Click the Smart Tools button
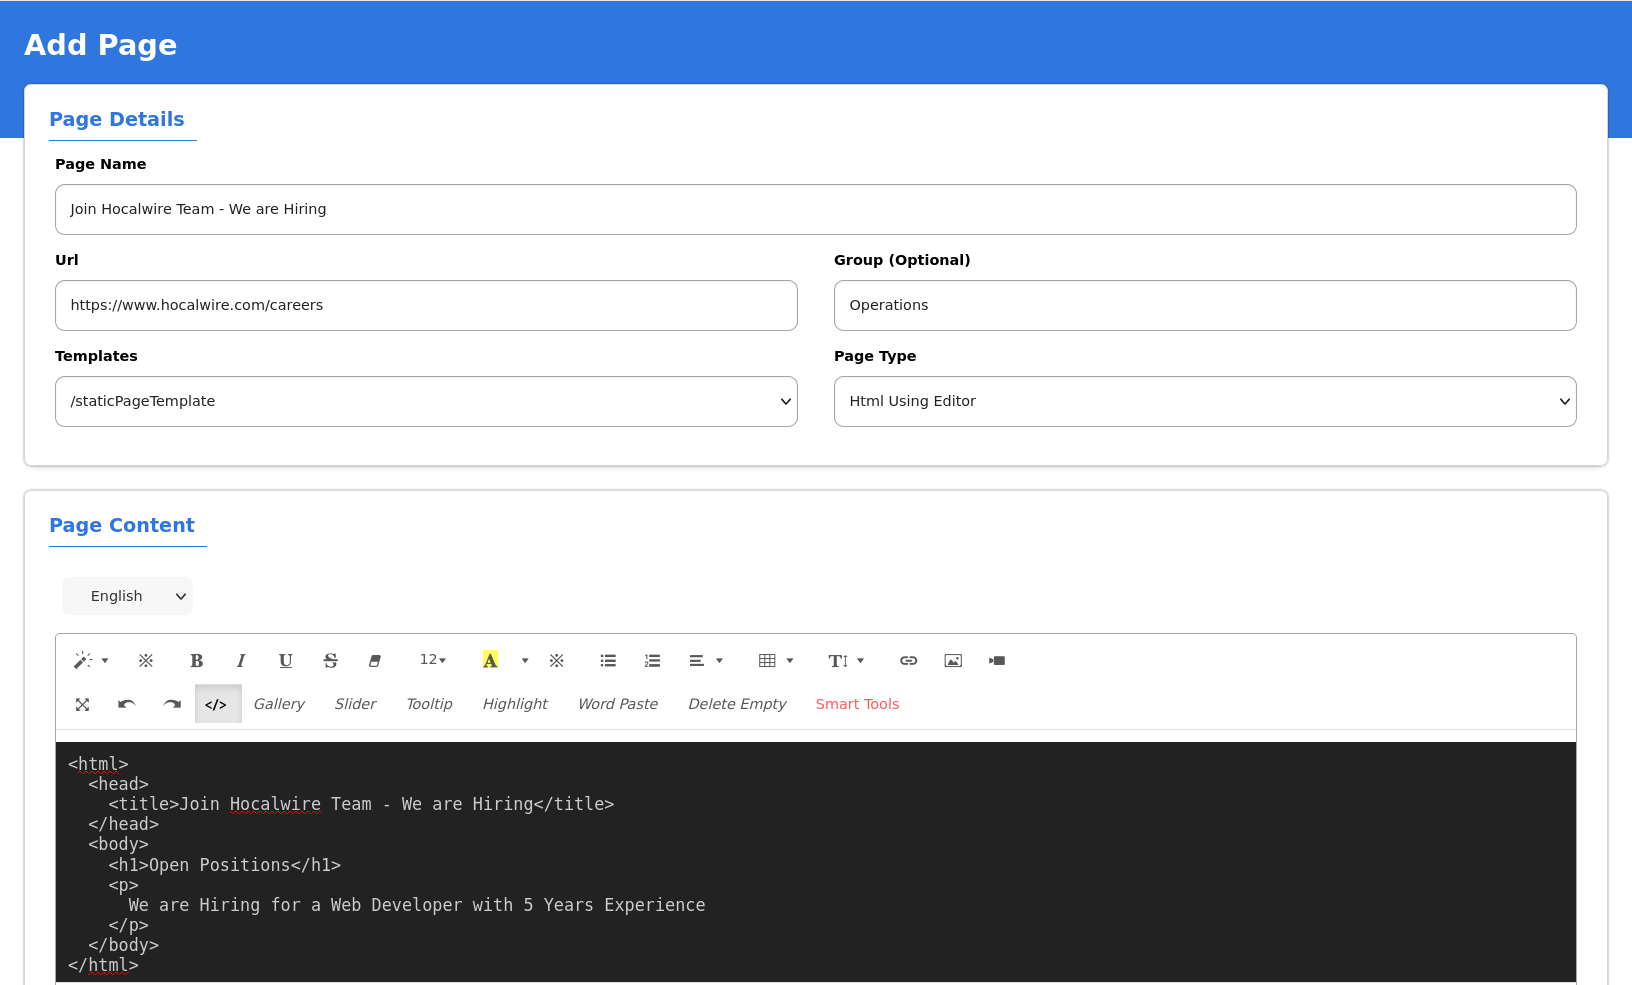Viewport: 1632px width, 985px height. pos(857,705)
